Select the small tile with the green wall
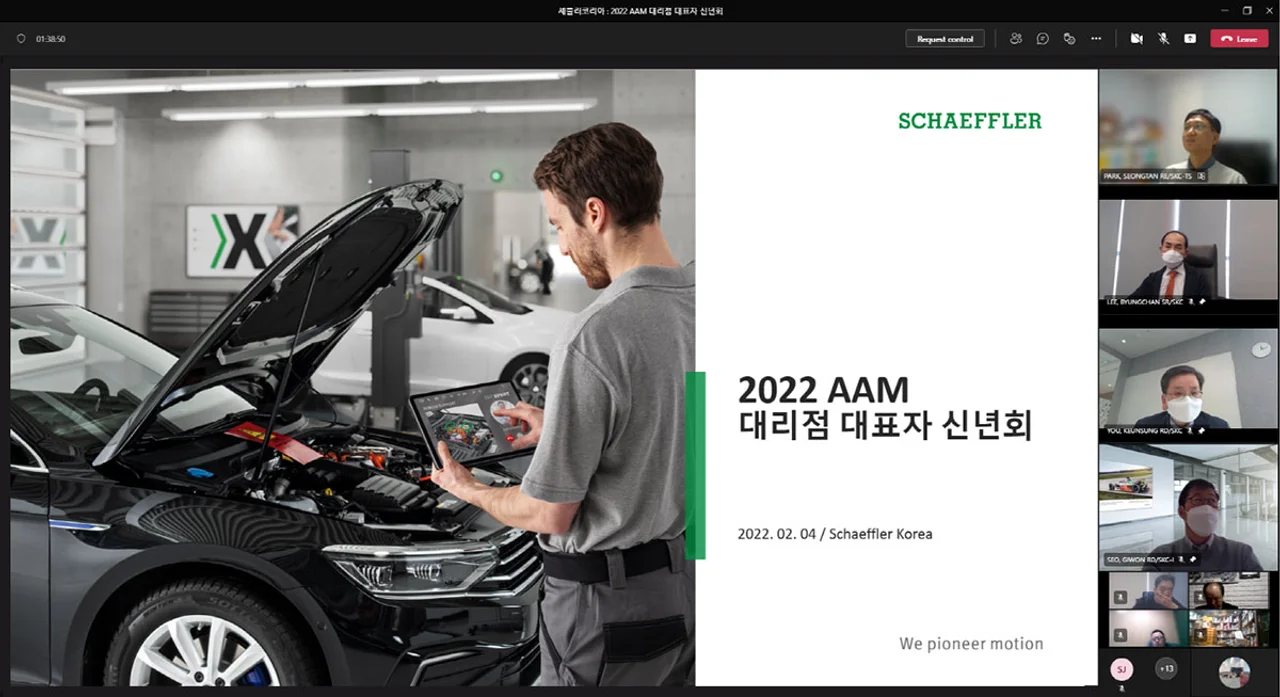The width and height of the screenshot is (1280, 697). pos(1148,629)
